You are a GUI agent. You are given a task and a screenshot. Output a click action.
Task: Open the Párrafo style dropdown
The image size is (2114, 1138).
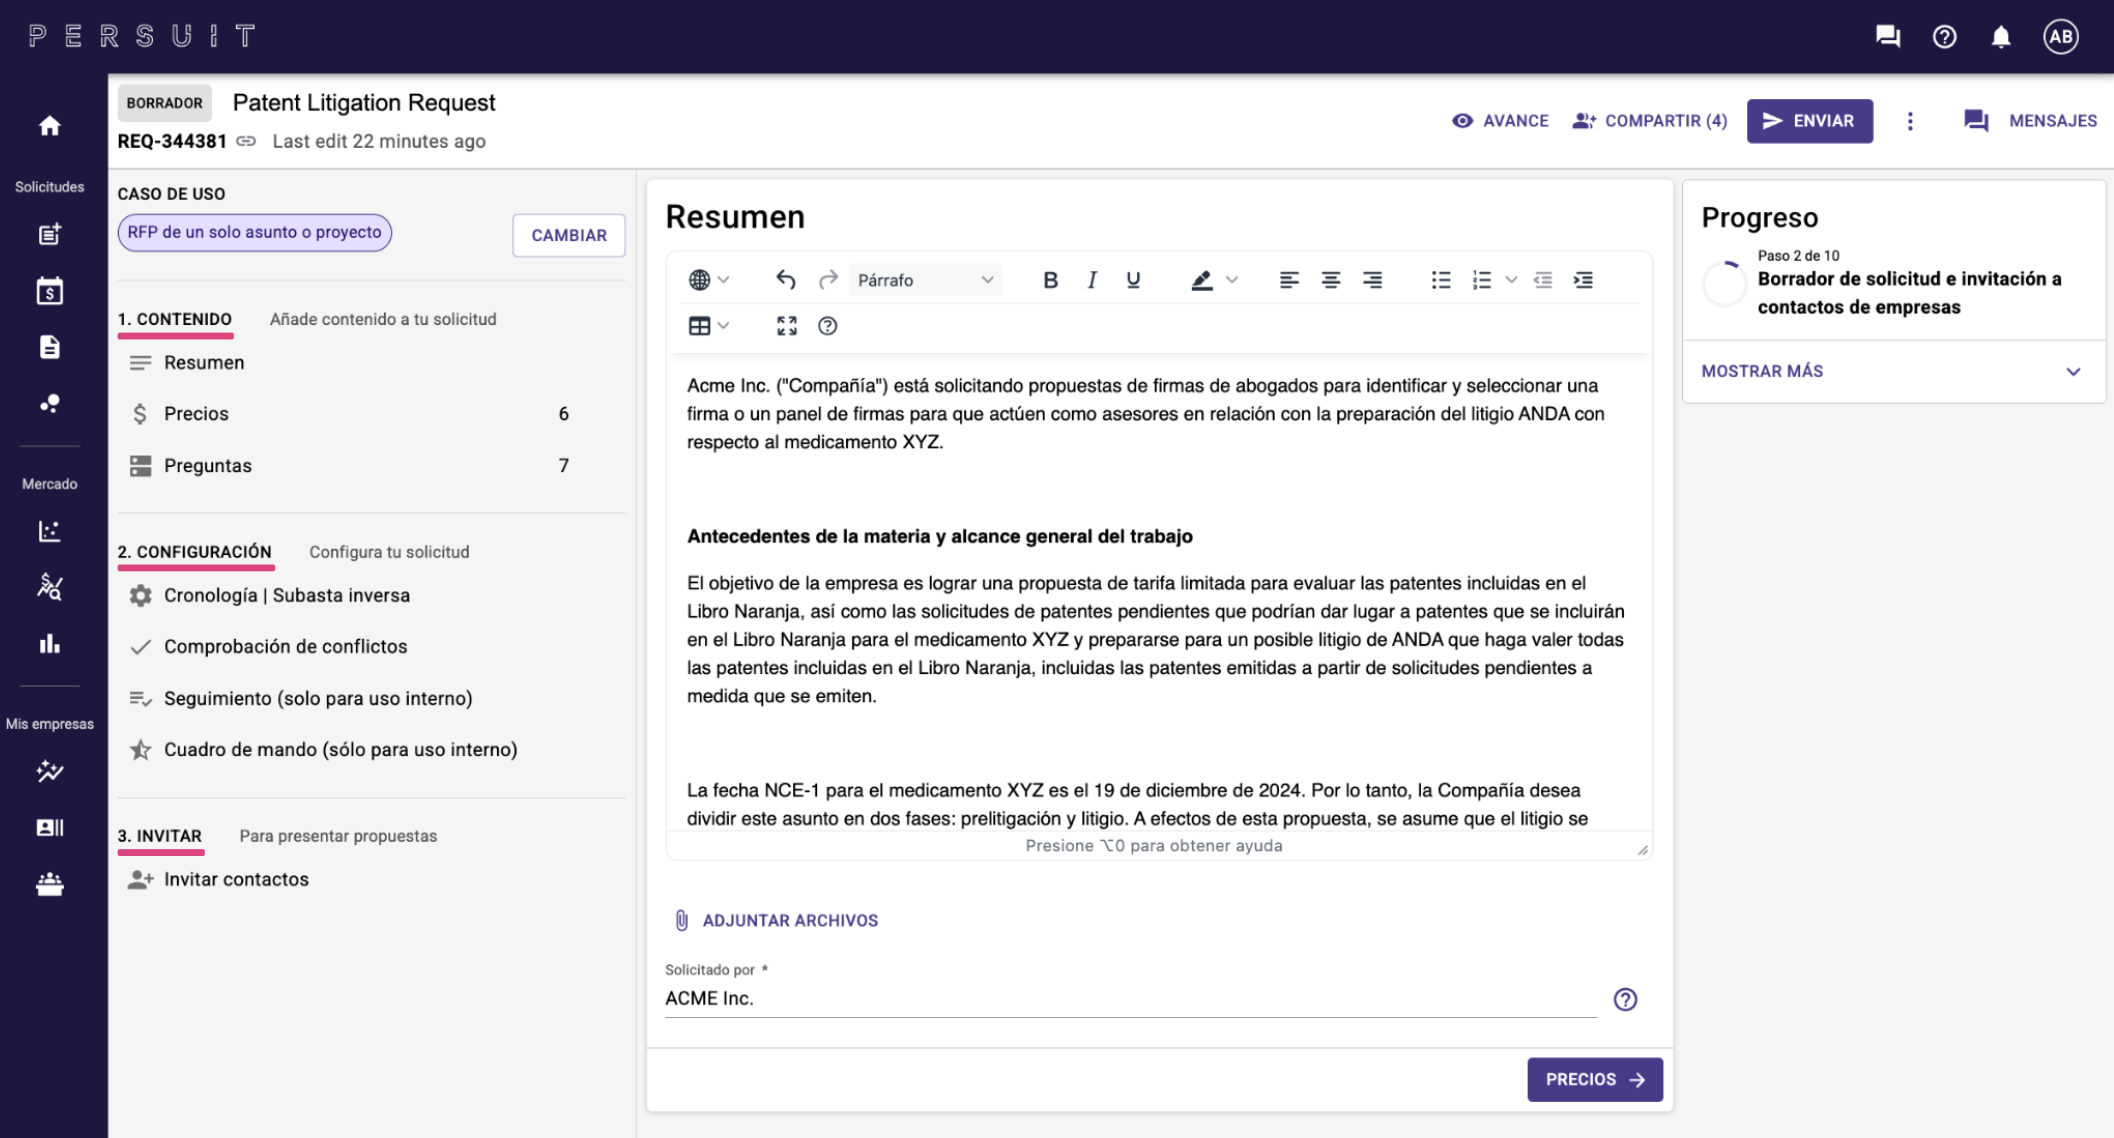point(925,280)
